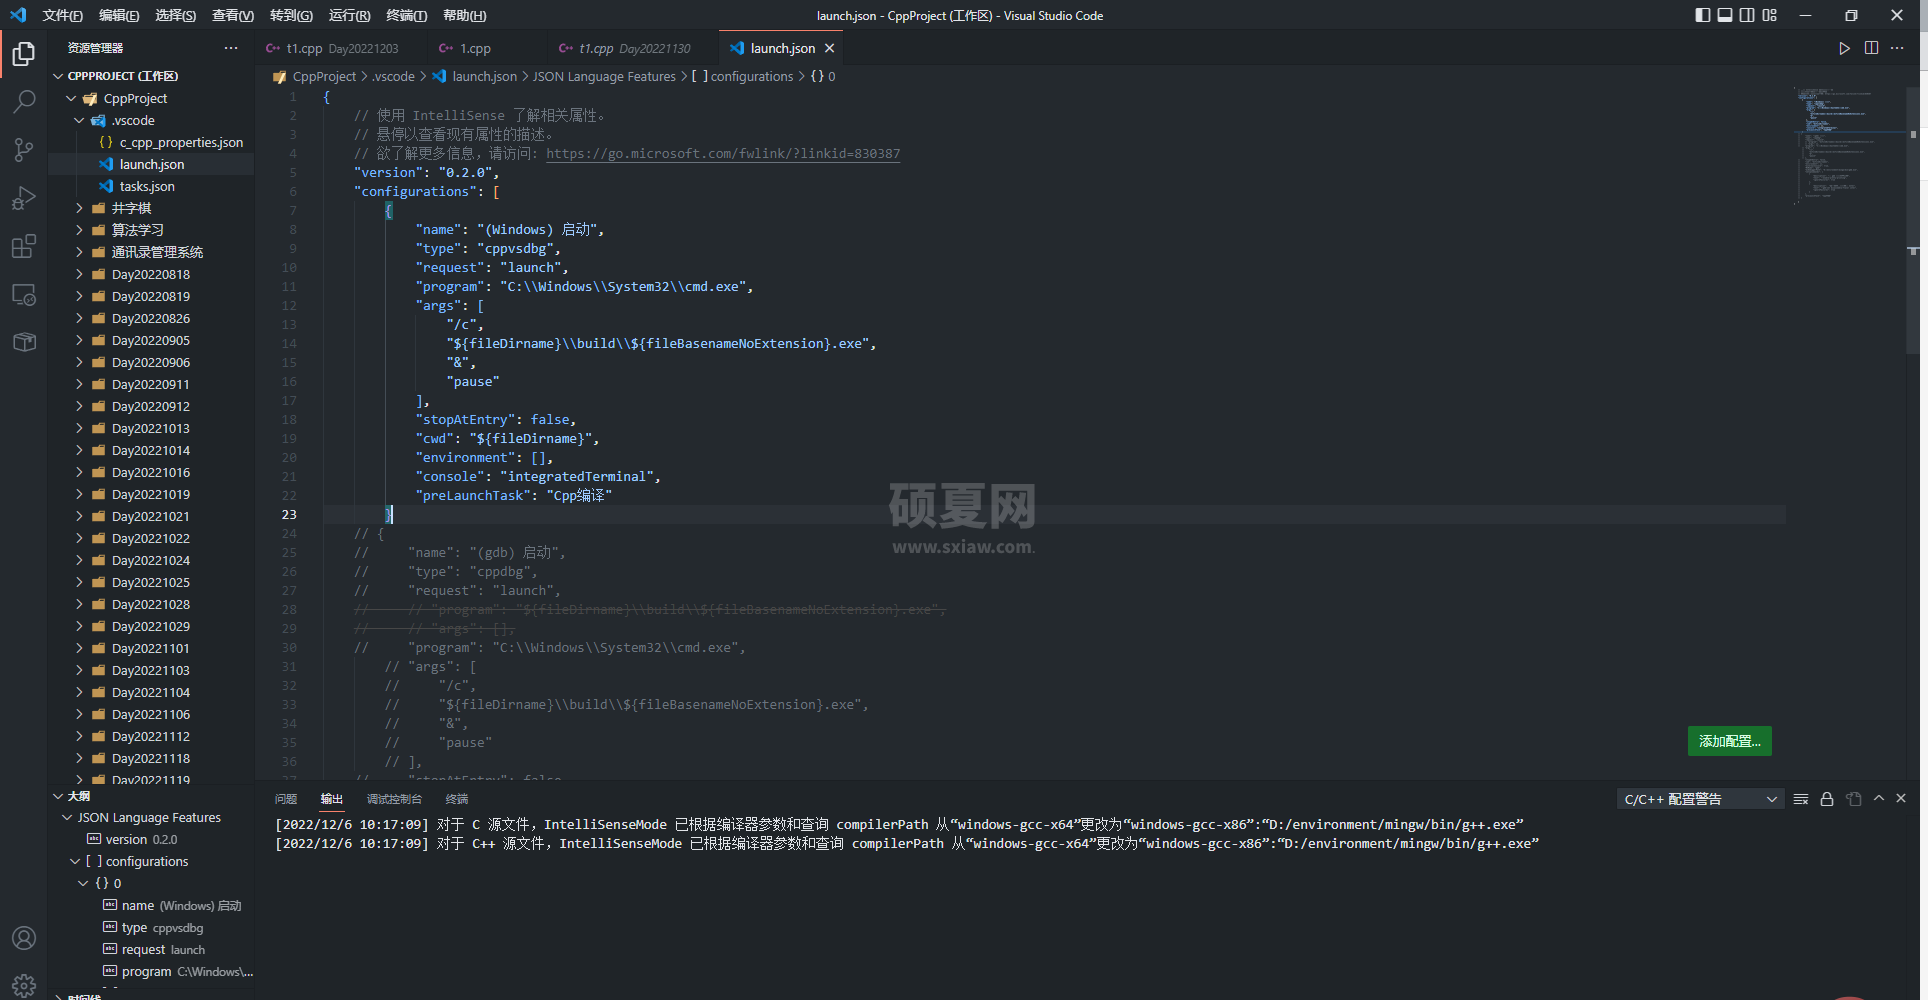Switch to the 问题 panel tab
The image size is (1928, 1000).
tap(286, 799)
